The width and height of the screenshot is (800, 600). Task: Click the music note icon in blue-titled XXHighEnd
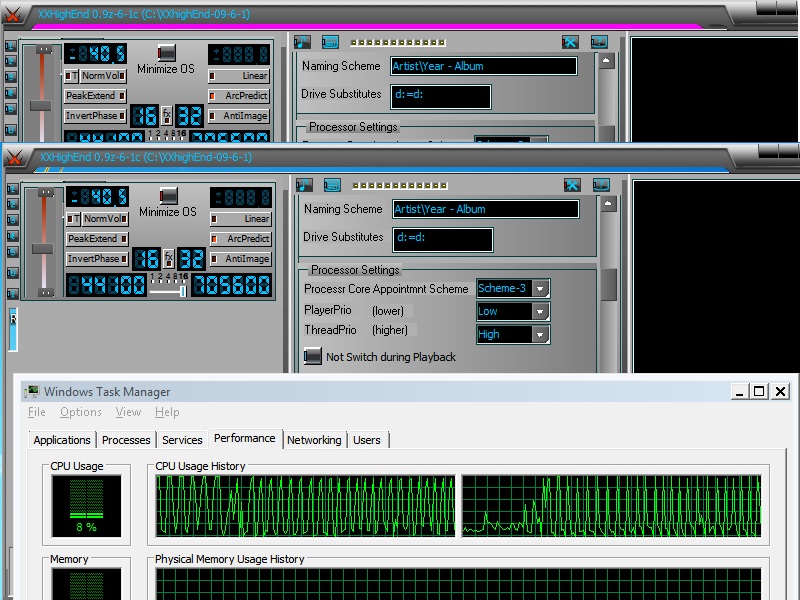[305, 185]
